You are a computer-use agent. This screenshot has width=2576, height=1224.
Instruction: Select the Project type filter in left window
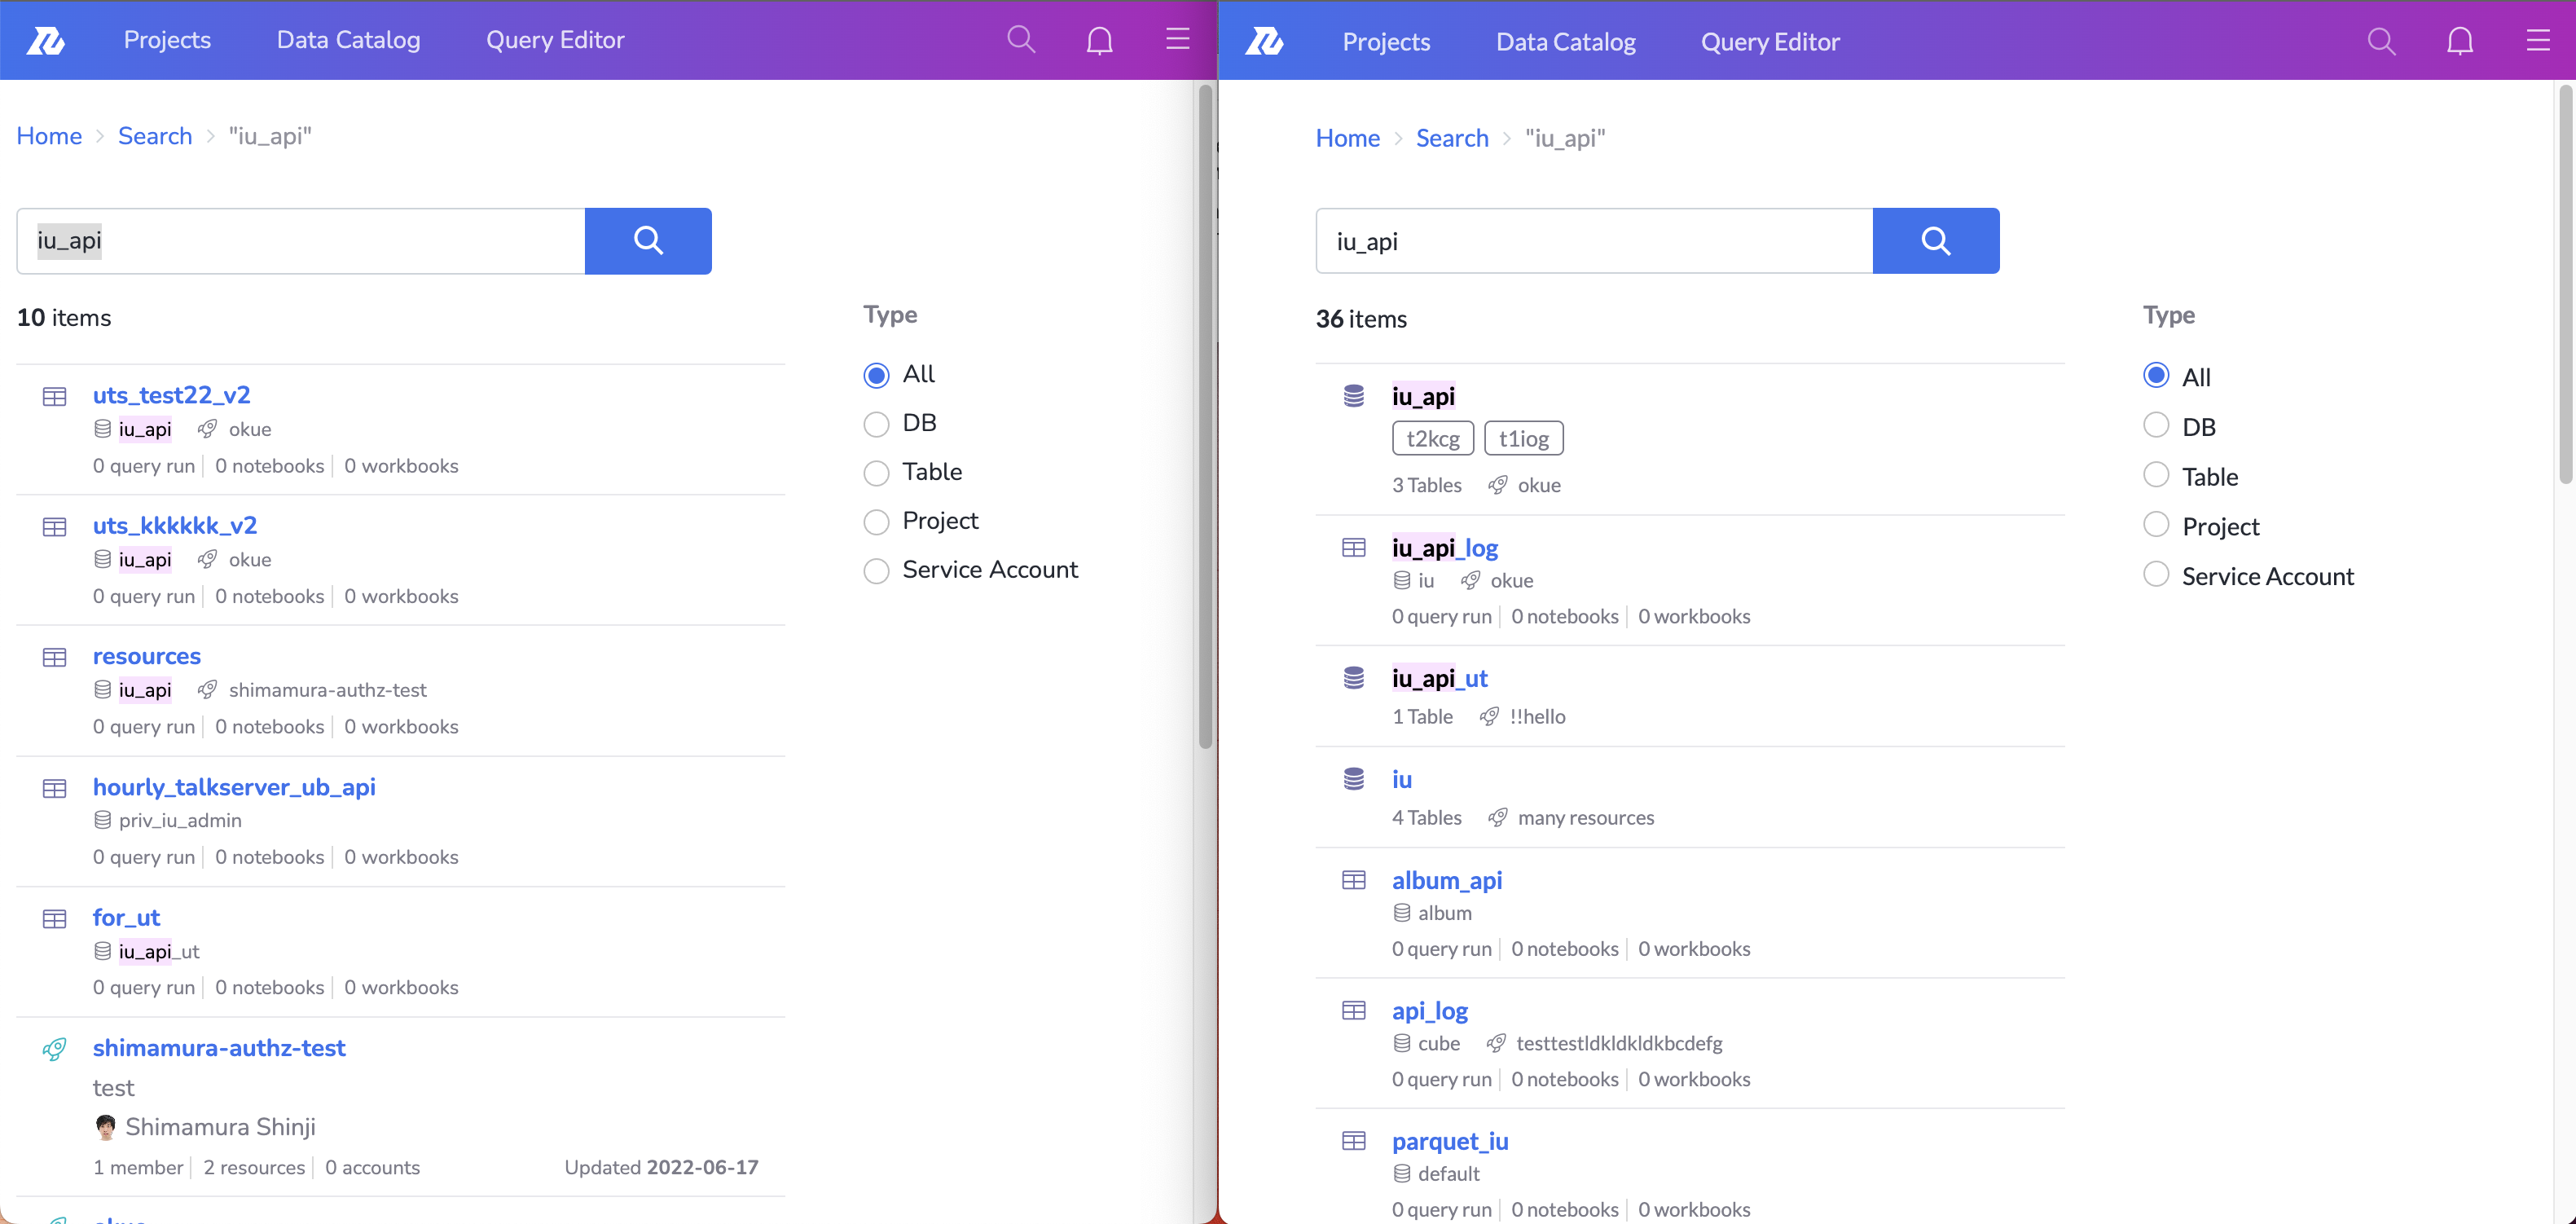[x=876, y=522]
